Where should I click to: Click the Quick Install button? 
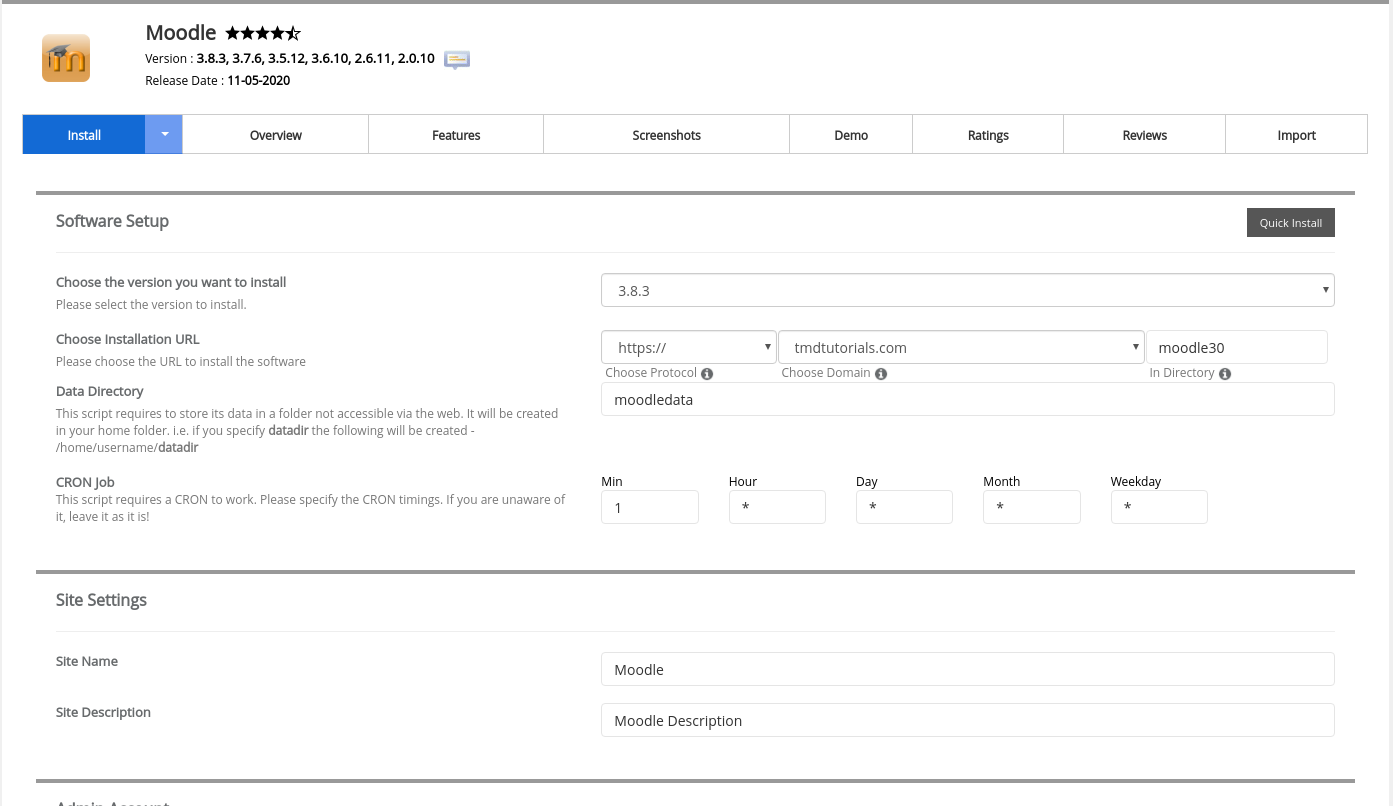coord(1290,222)
